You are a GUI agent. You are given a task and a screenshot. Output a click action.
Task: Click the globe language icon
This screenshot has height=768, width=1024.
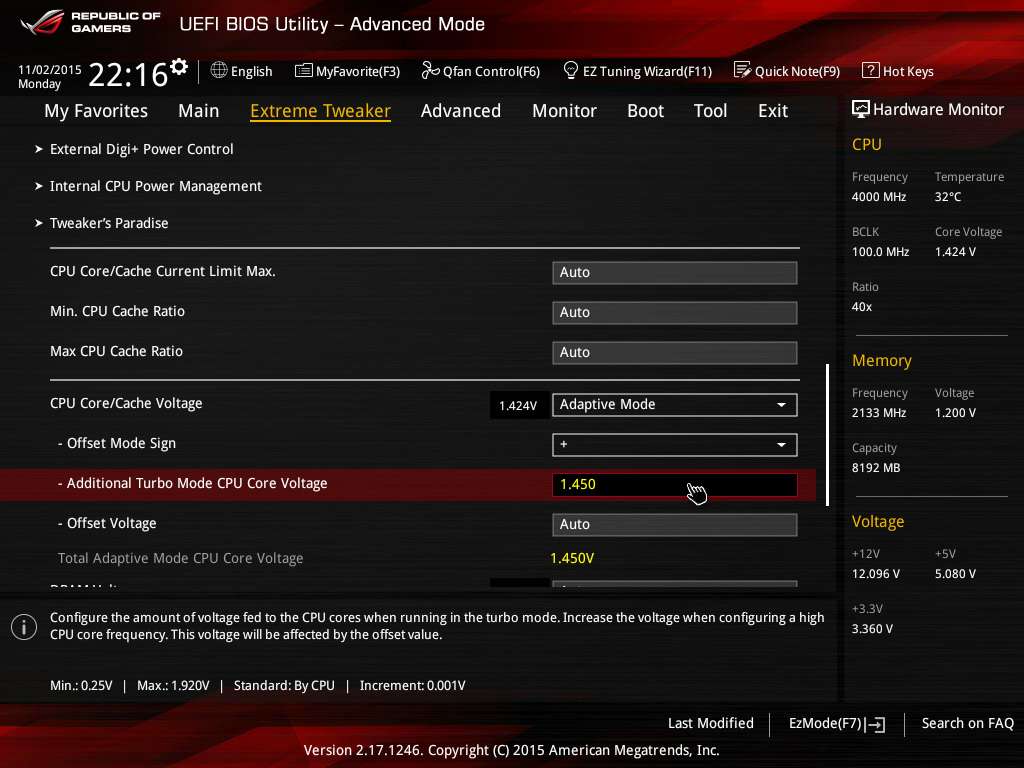point(219,71)
